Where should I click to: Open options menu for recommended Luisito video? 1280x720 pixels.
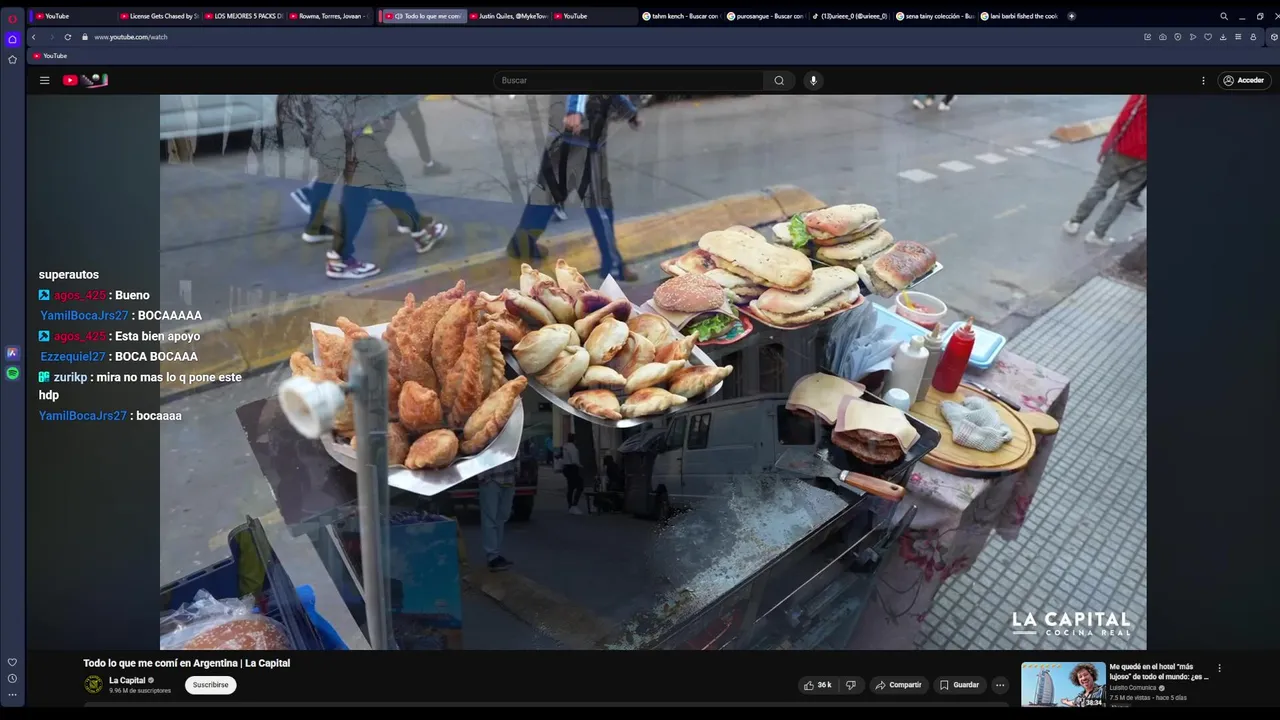pyautogui.click(x=1219, y=668)
